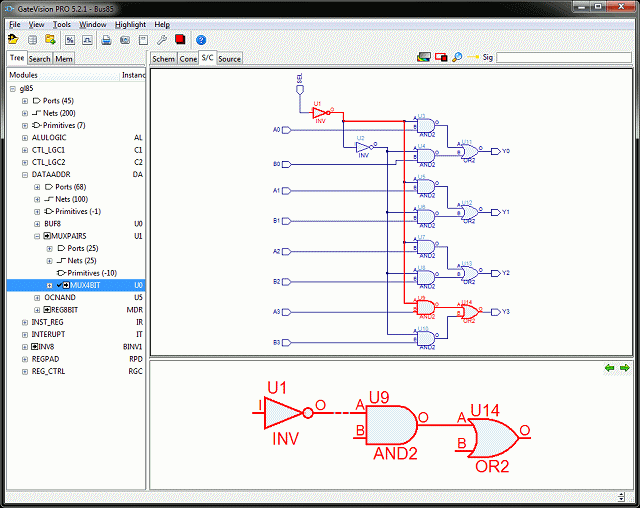The width and height of the screenshot is (640, 508).
Task: Open the Help menu
Action: (x=162, y=24)
